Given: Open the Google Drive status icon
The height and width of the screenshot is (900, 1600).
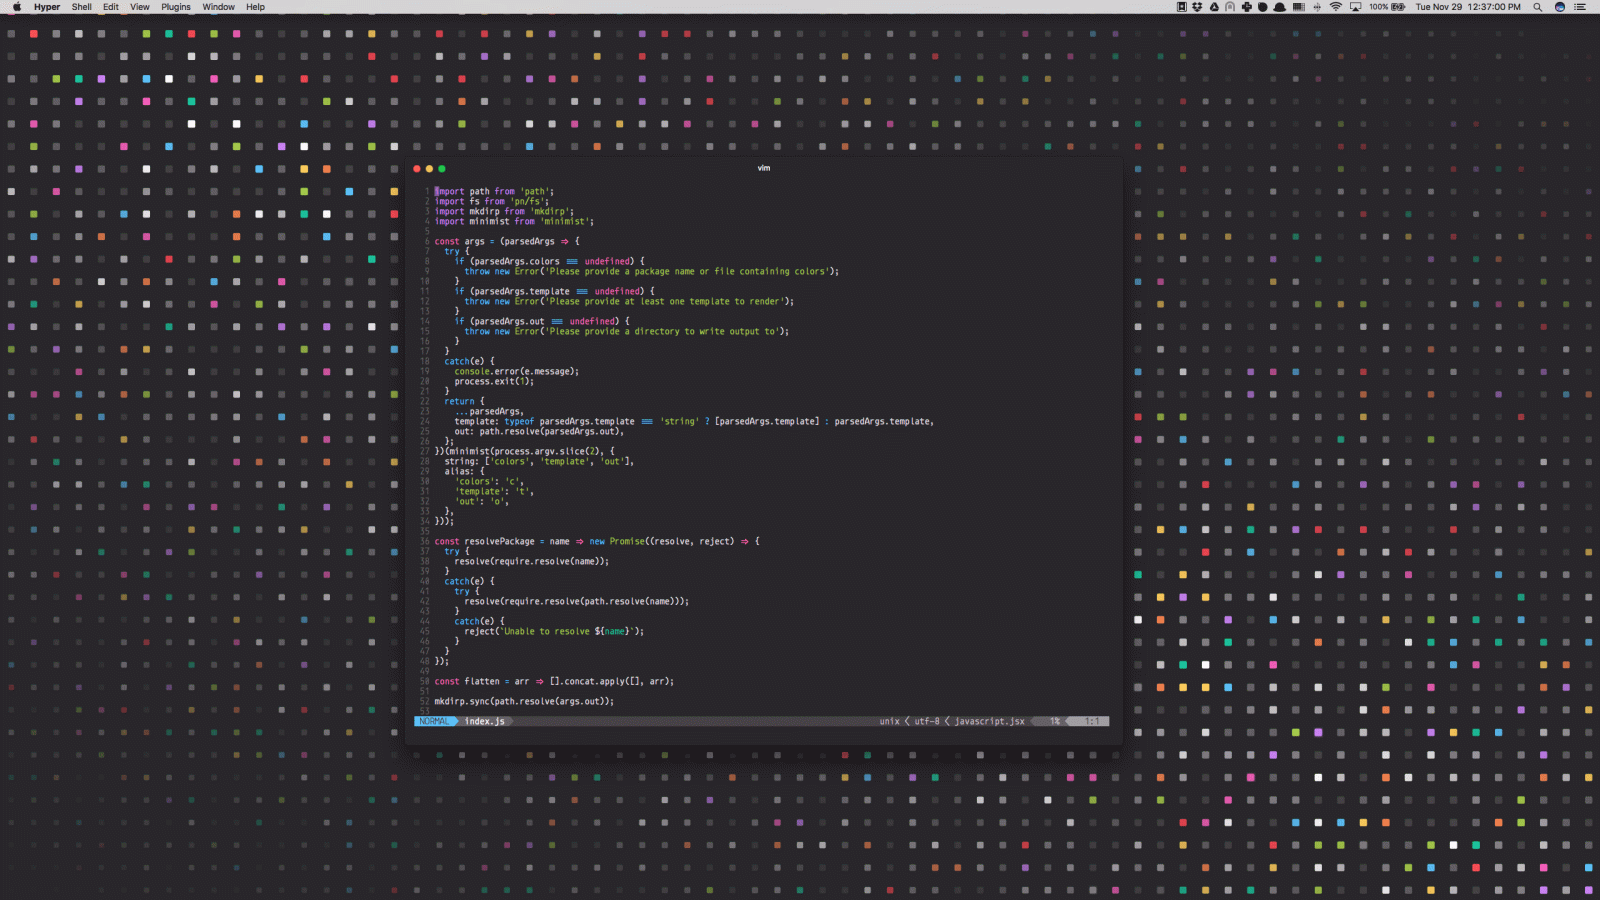Looking at the screenshot, I should (x=1213, y=7).
